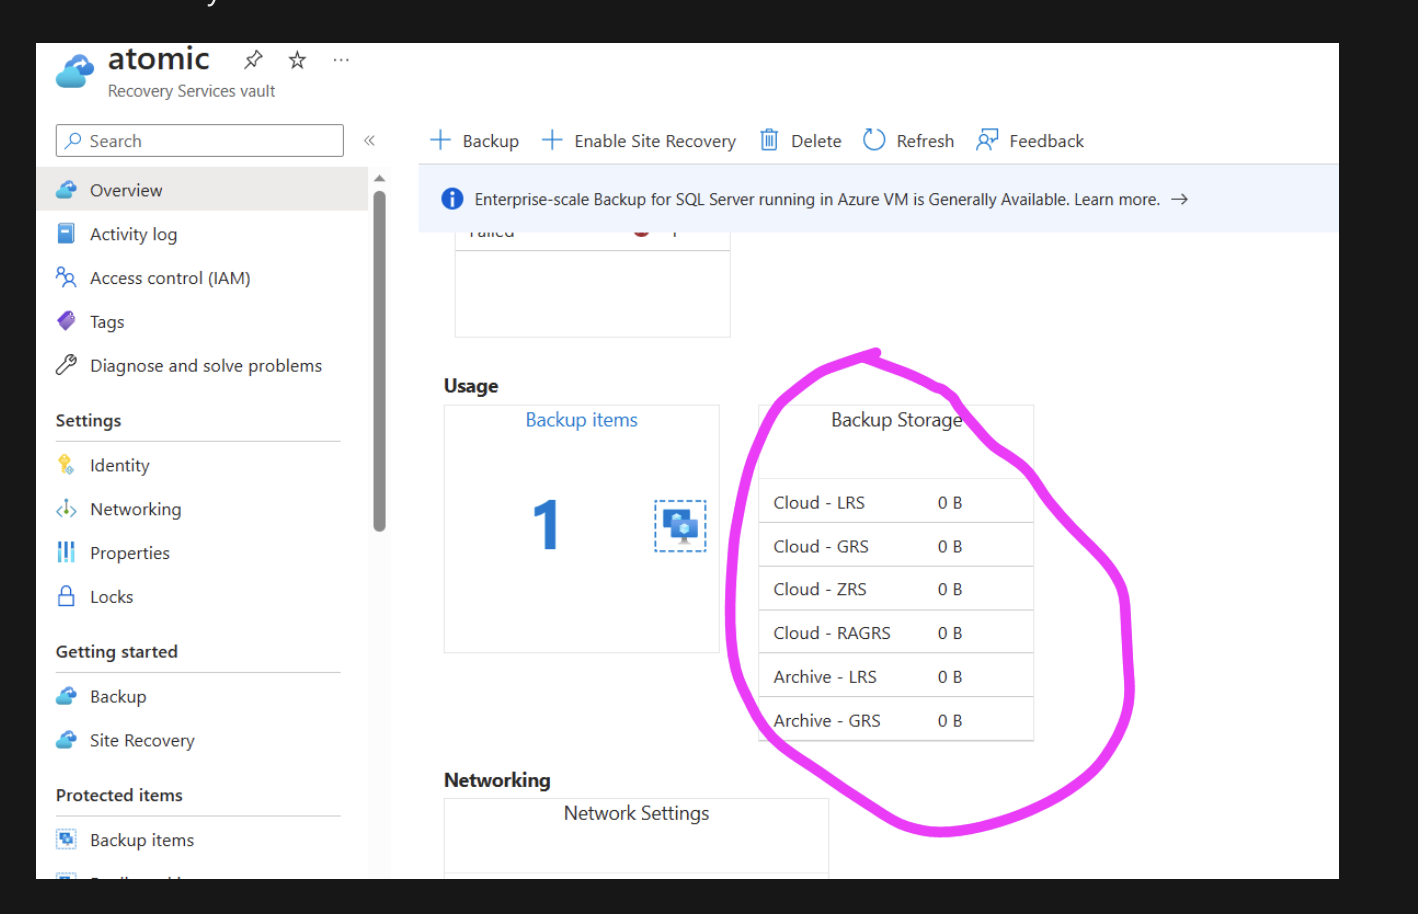Click the sidebar Backup items icon
This screenshot has width=1418, height=914.
[x=66, y=839]
